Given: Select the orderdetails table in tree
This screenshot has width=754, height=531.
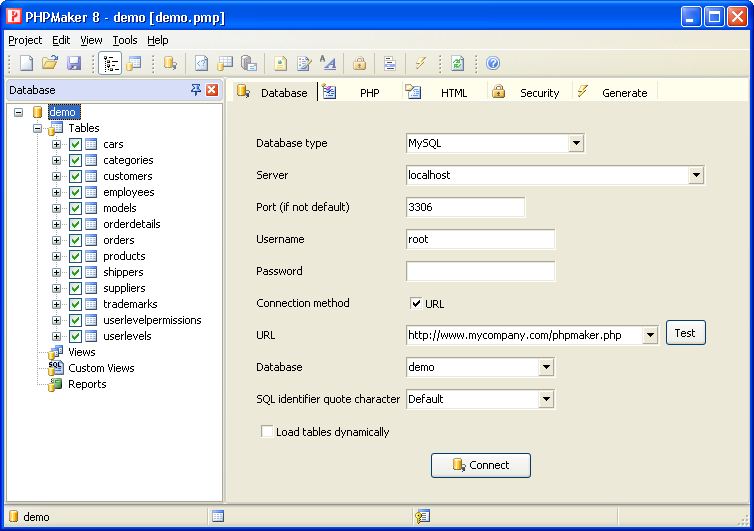Looking at the screenshot, I should click(131, 224).
